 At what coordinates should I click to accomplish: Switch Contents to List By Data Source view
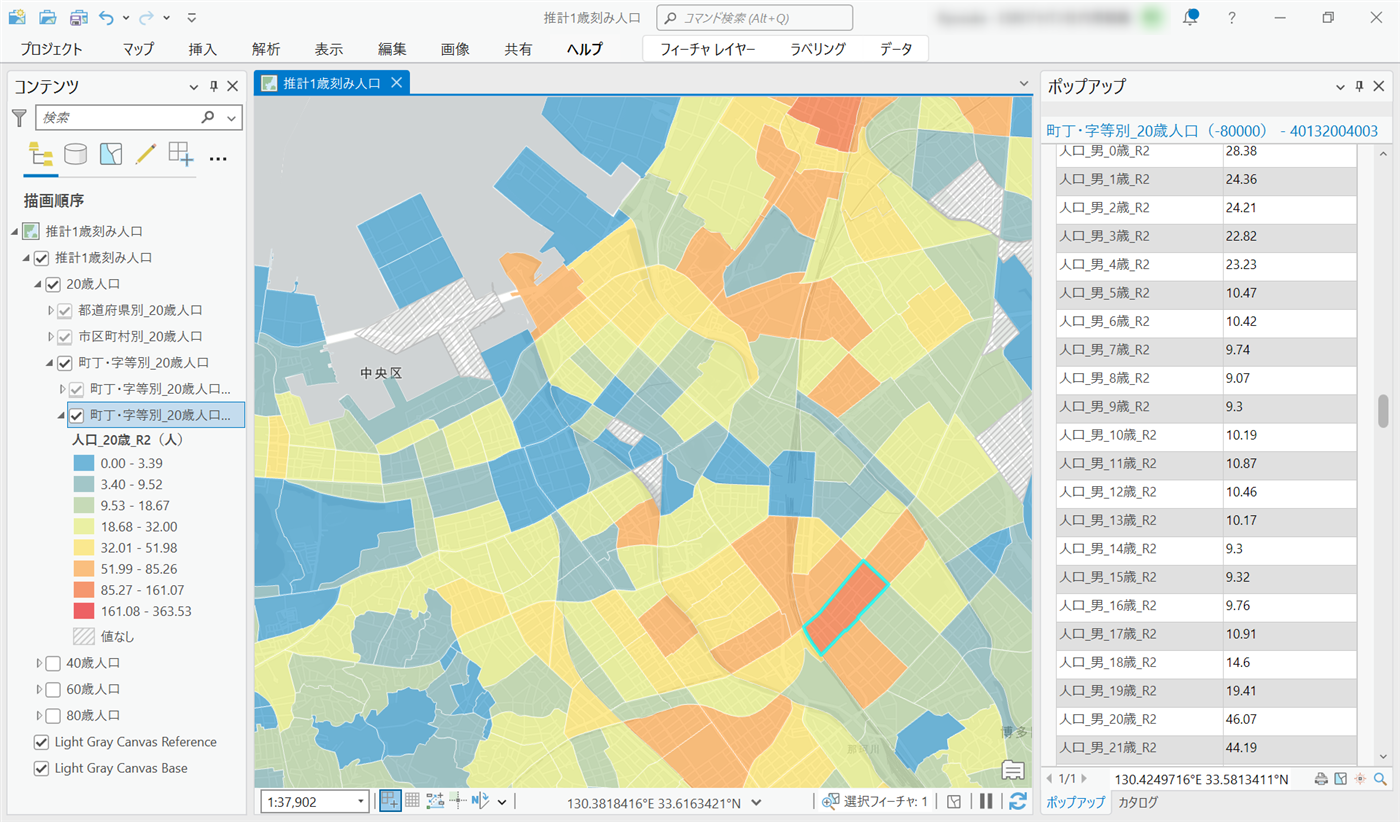(x=75, y=154)
